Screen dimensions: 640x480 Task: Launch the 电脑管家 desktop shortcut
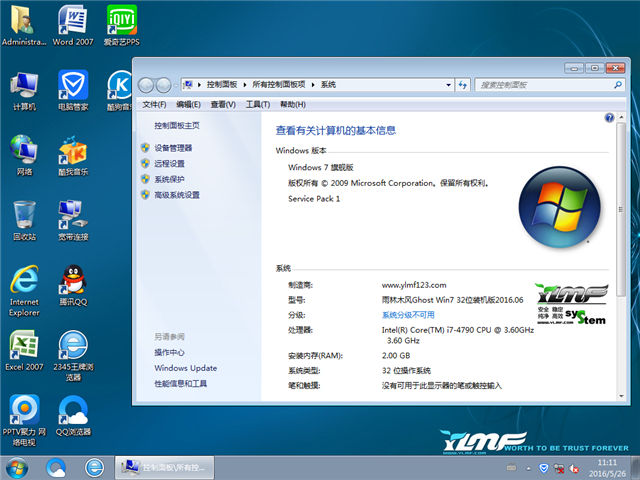(x=73, y=91)
